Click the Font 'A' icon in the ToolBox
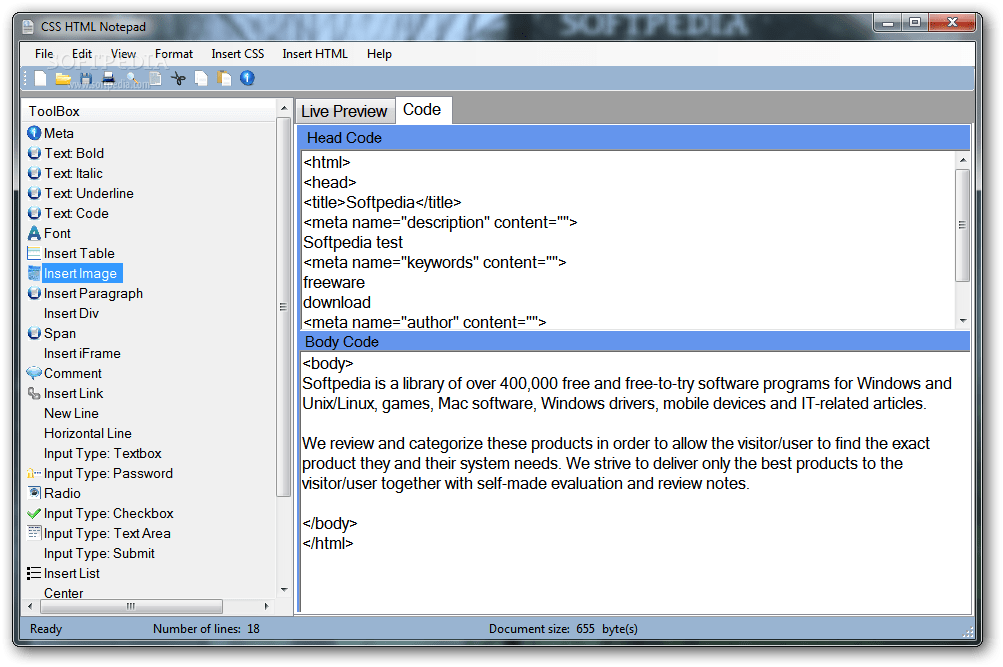This screenshot has width=1003, height=667. pyautogui.click(x=34, y=233)
